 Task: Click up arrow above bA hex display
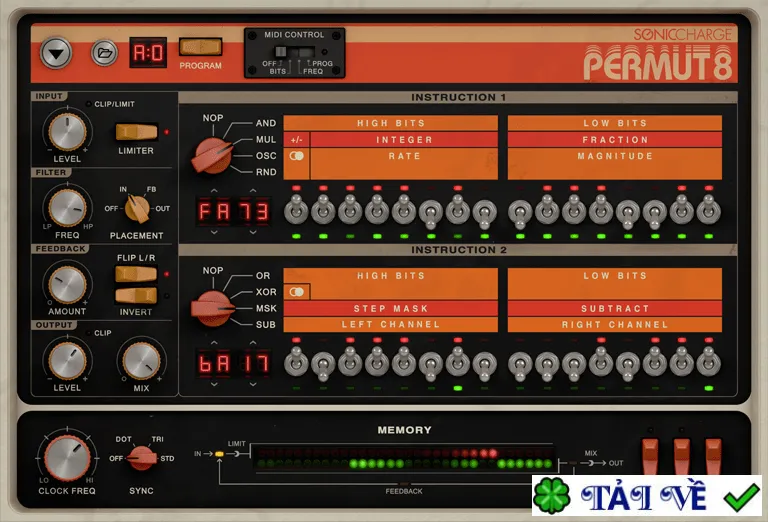(214, 343)
